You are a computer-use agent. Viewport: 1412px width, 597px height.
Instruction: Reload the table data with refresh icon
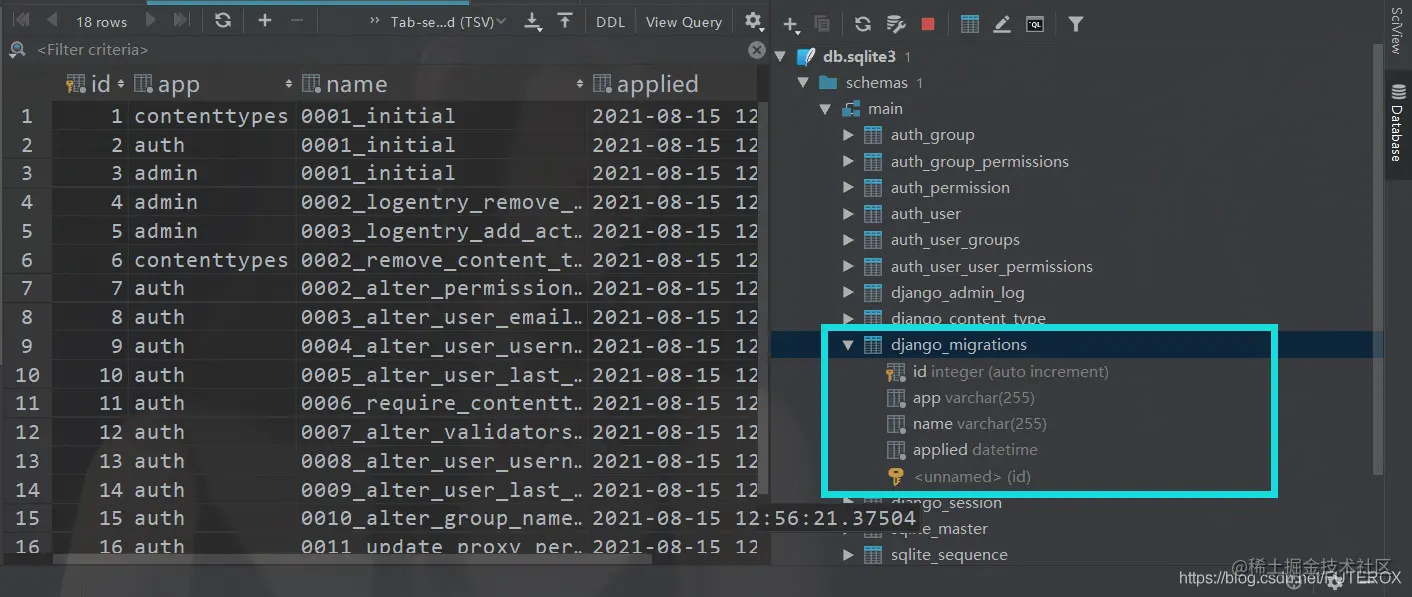223,21
